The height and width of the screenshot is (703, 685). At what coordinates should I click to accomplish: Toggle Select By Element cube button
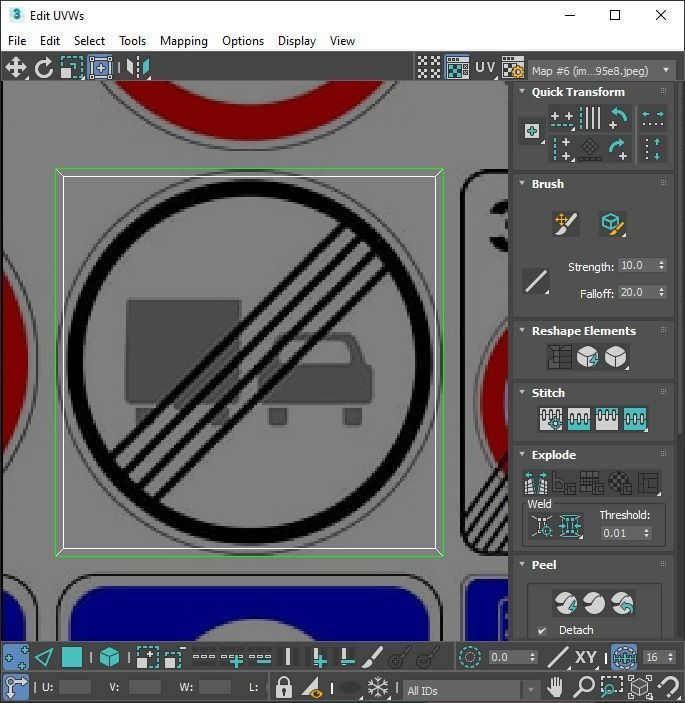tap(109, 657)
